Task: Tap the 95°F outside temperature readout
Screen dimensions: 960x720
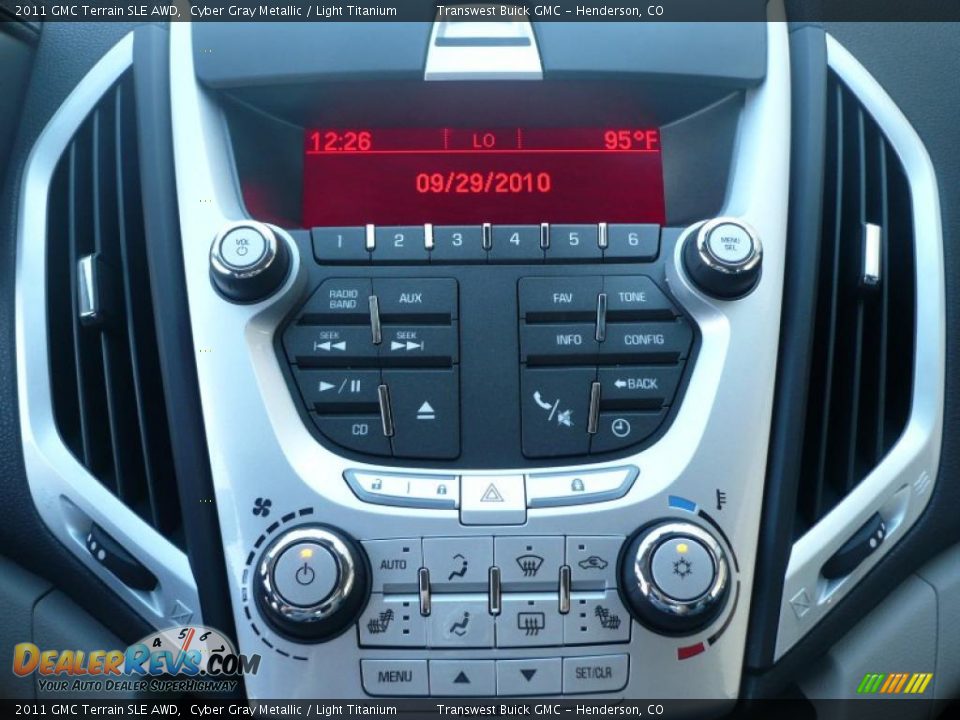Action: (x=630, y=140)
